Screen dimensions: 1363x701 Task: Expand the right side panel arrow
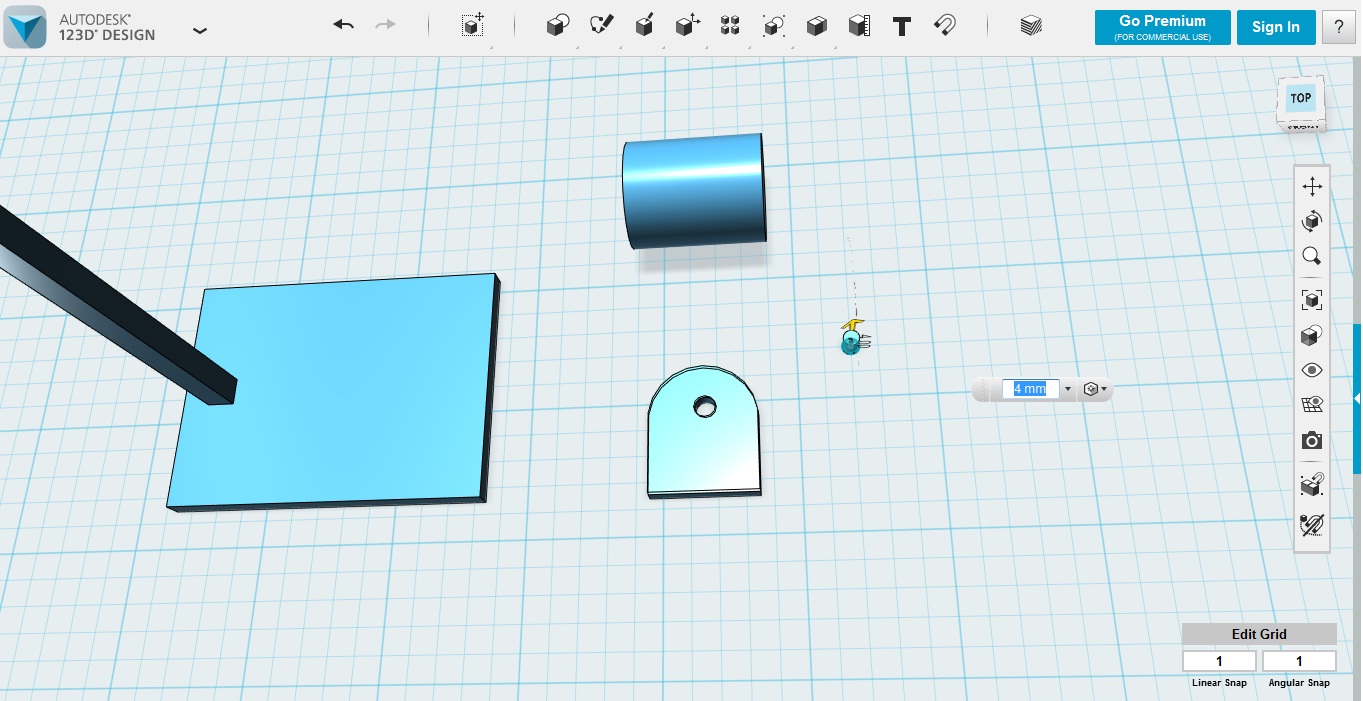tap(1357, 398)
